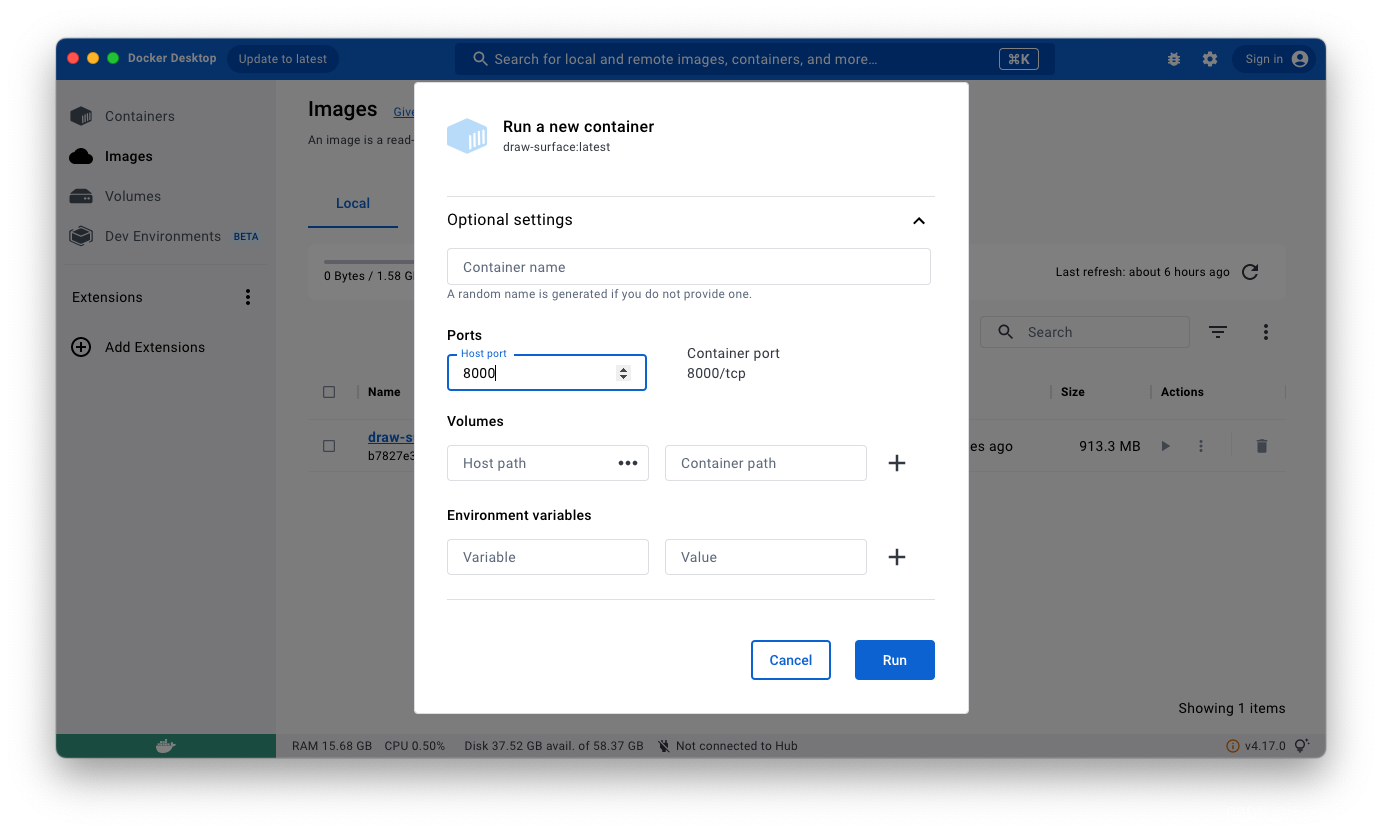
Task: Open settings gear in the title bar
Action: coord(1210,59)
